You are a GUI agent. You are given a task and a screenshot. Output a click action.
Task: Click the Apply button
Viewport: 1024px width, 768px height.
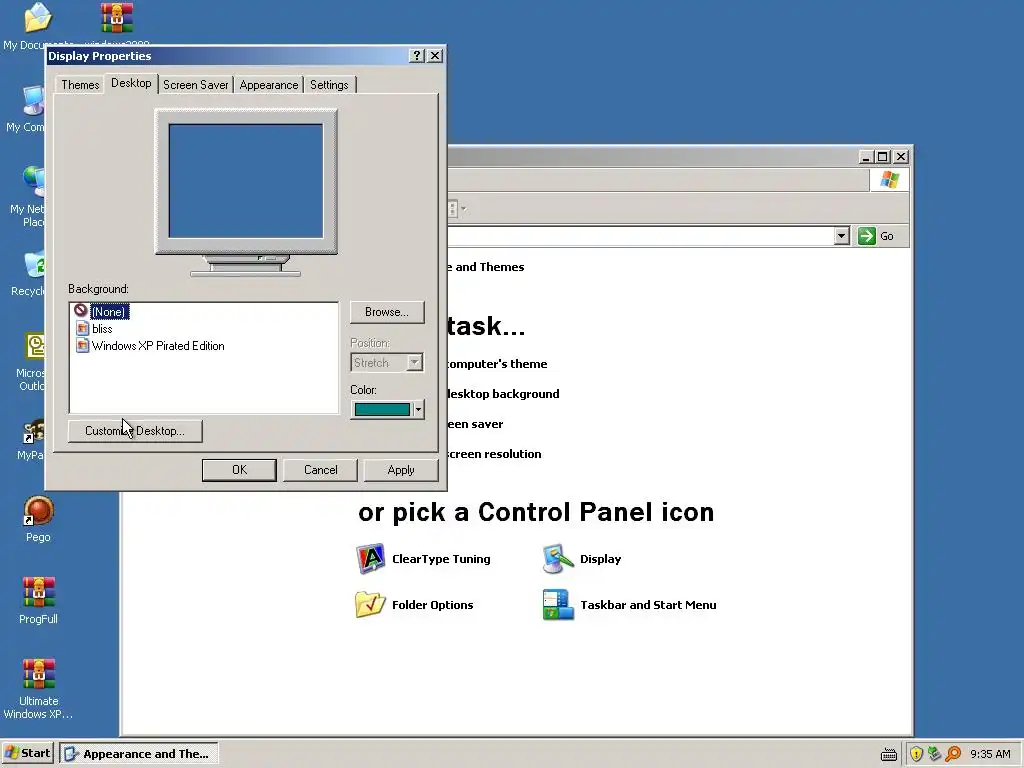[400, 470]
